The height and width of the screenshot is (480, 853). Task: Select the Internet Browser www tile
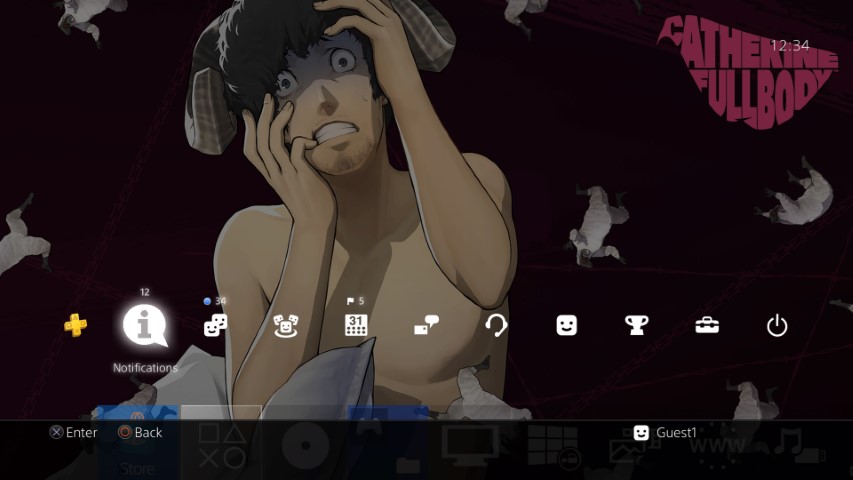coord(717,445)
